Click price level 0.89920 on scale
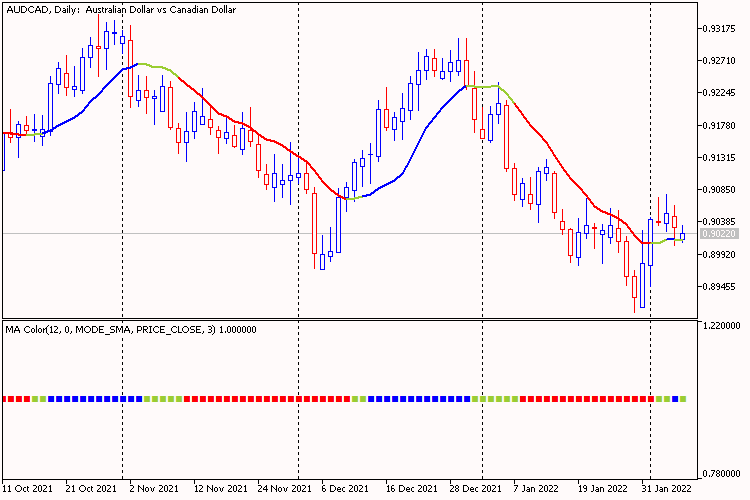 [x=719, y=255]
